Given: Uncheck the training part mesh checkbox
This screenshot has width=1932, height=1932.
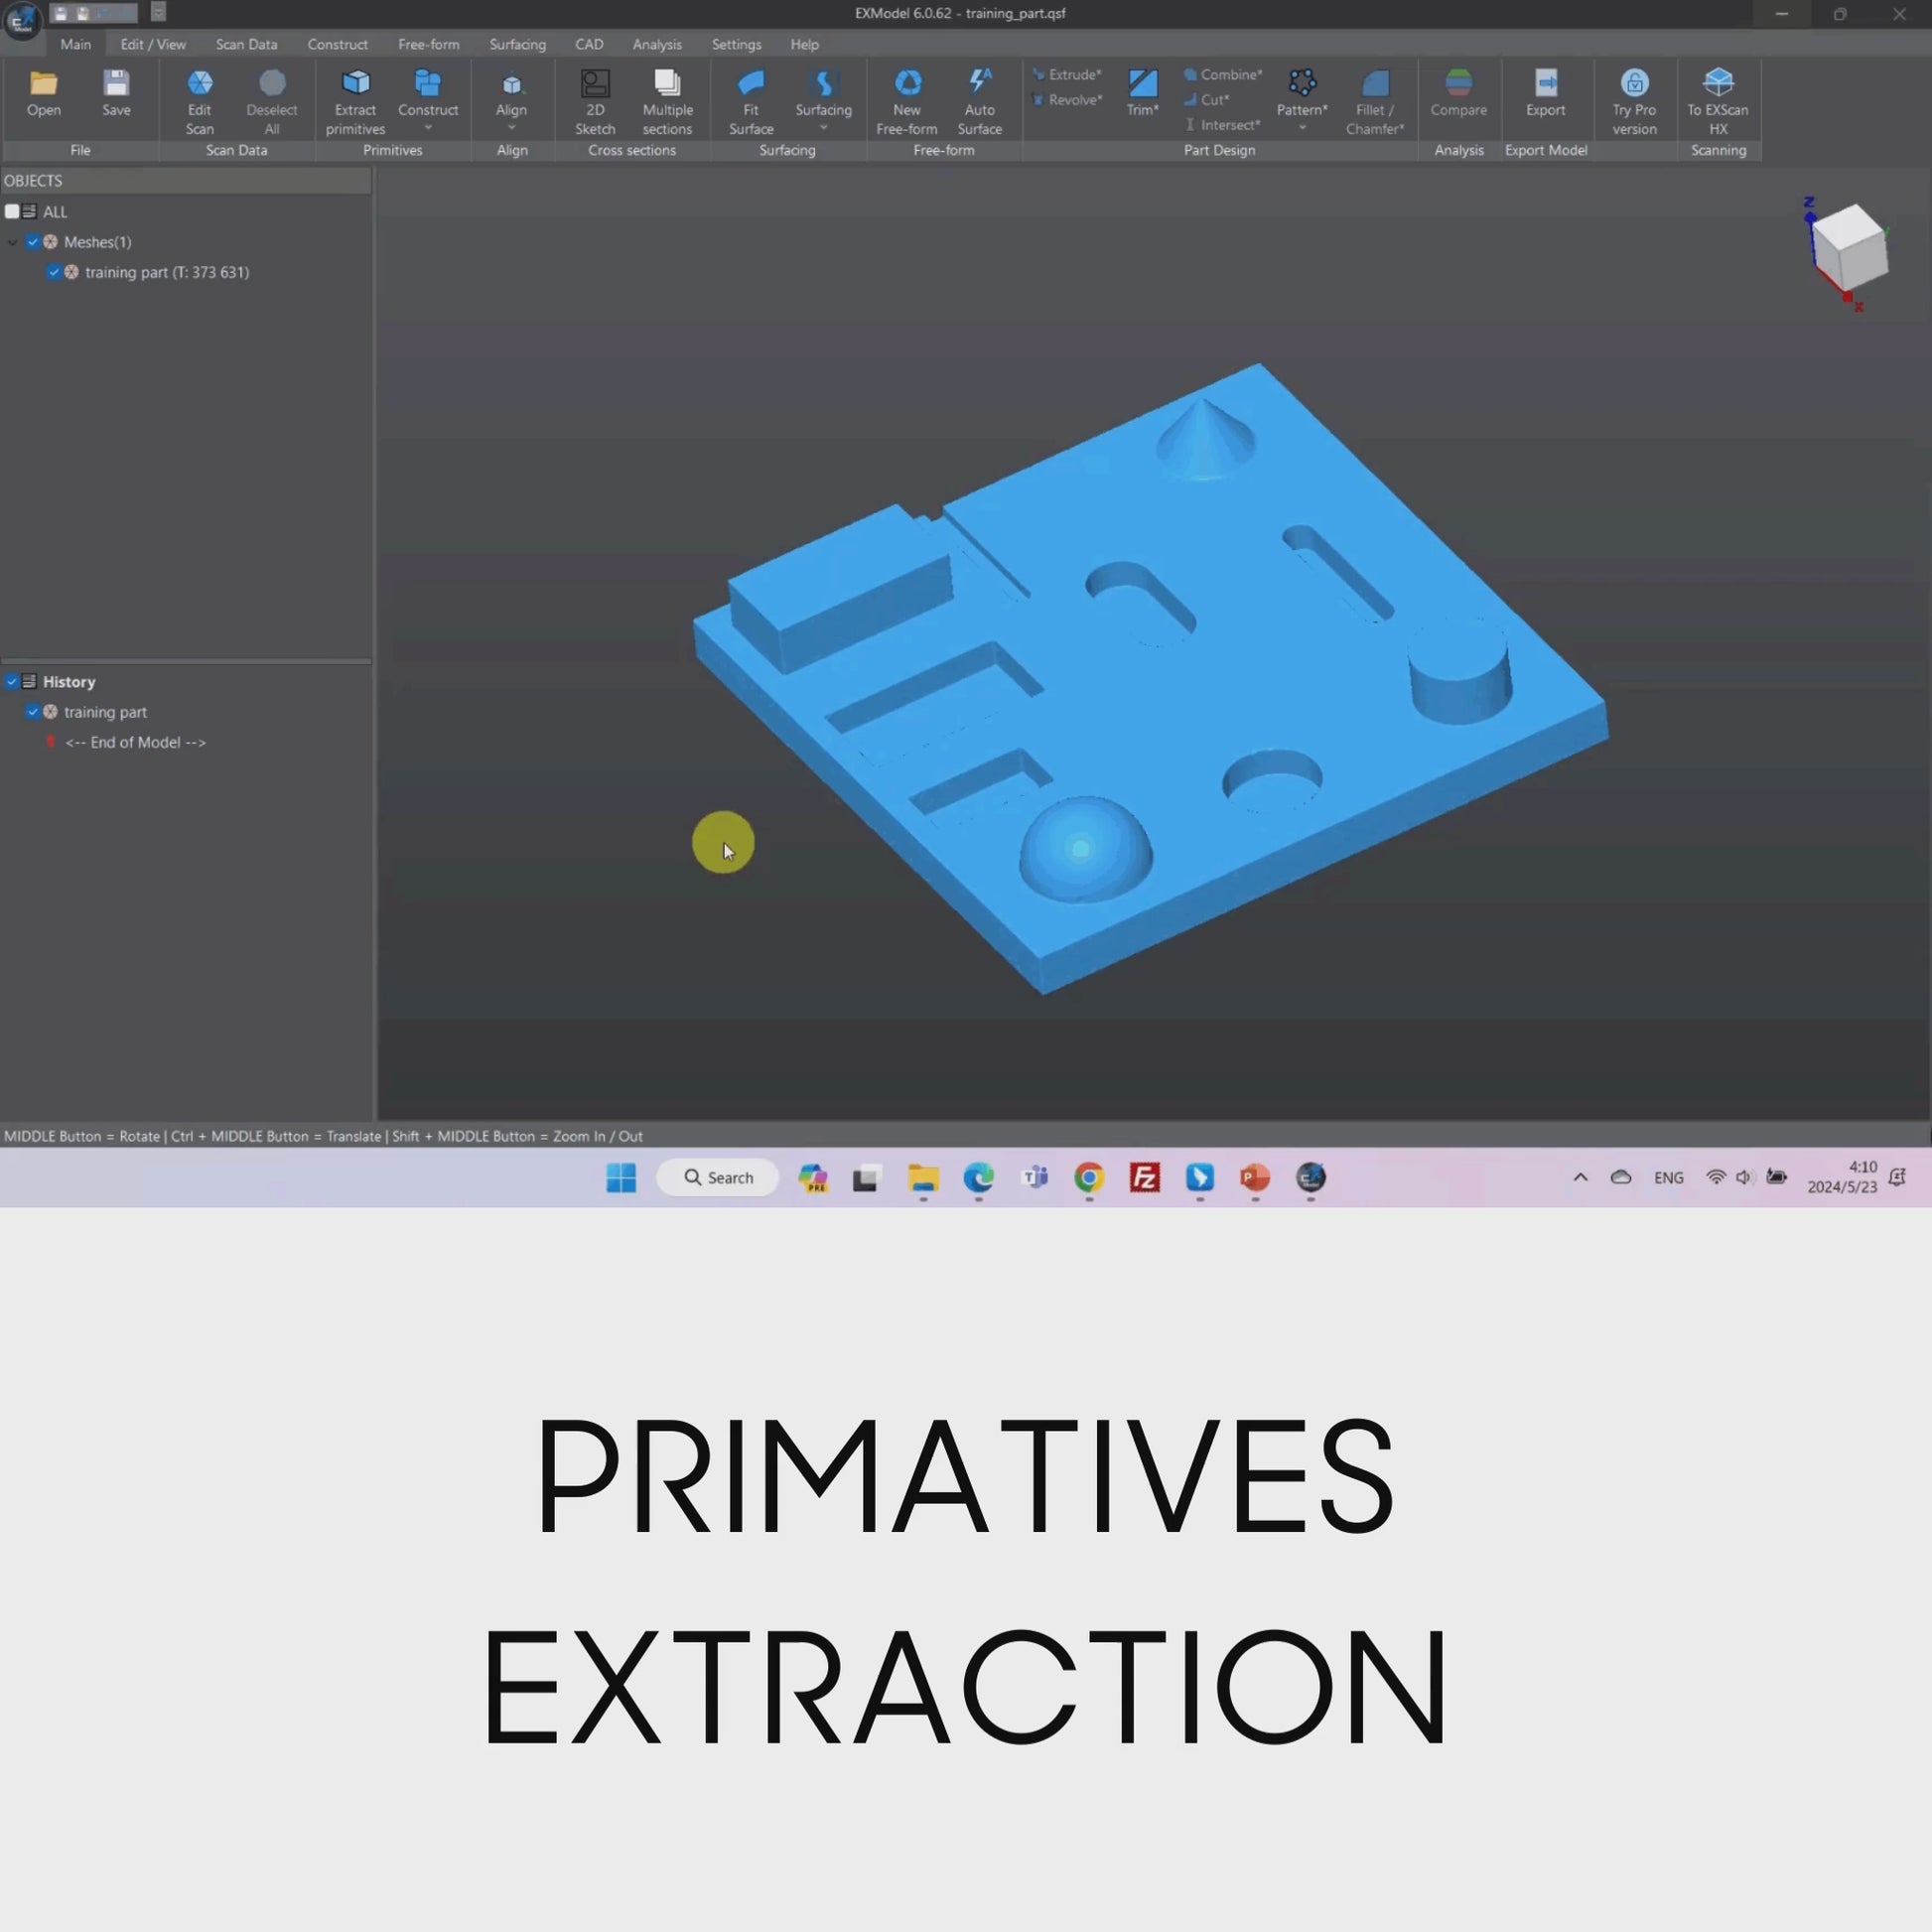Looking at the screenshot, I should click(x=54, y=272).
